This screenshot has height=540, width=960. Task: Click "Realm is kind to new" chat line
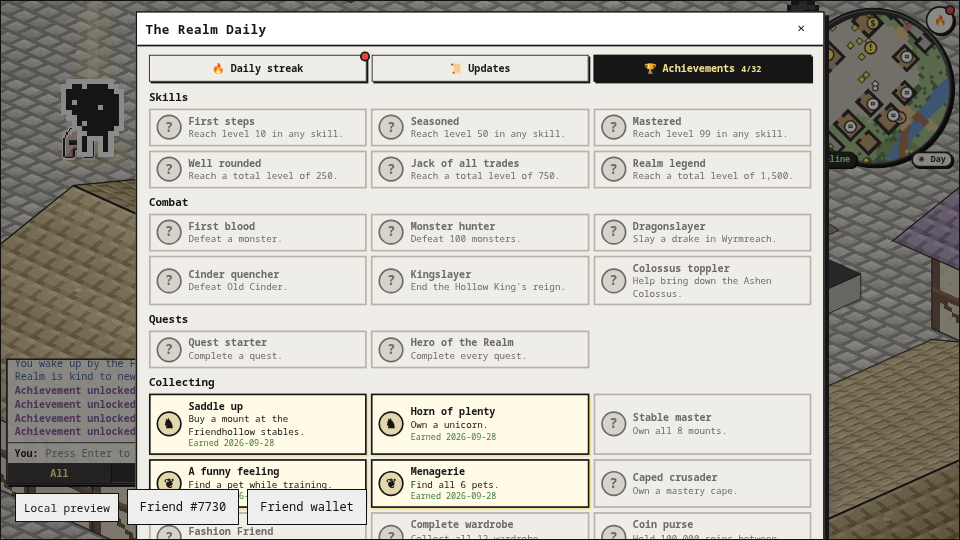click(75, 377)
